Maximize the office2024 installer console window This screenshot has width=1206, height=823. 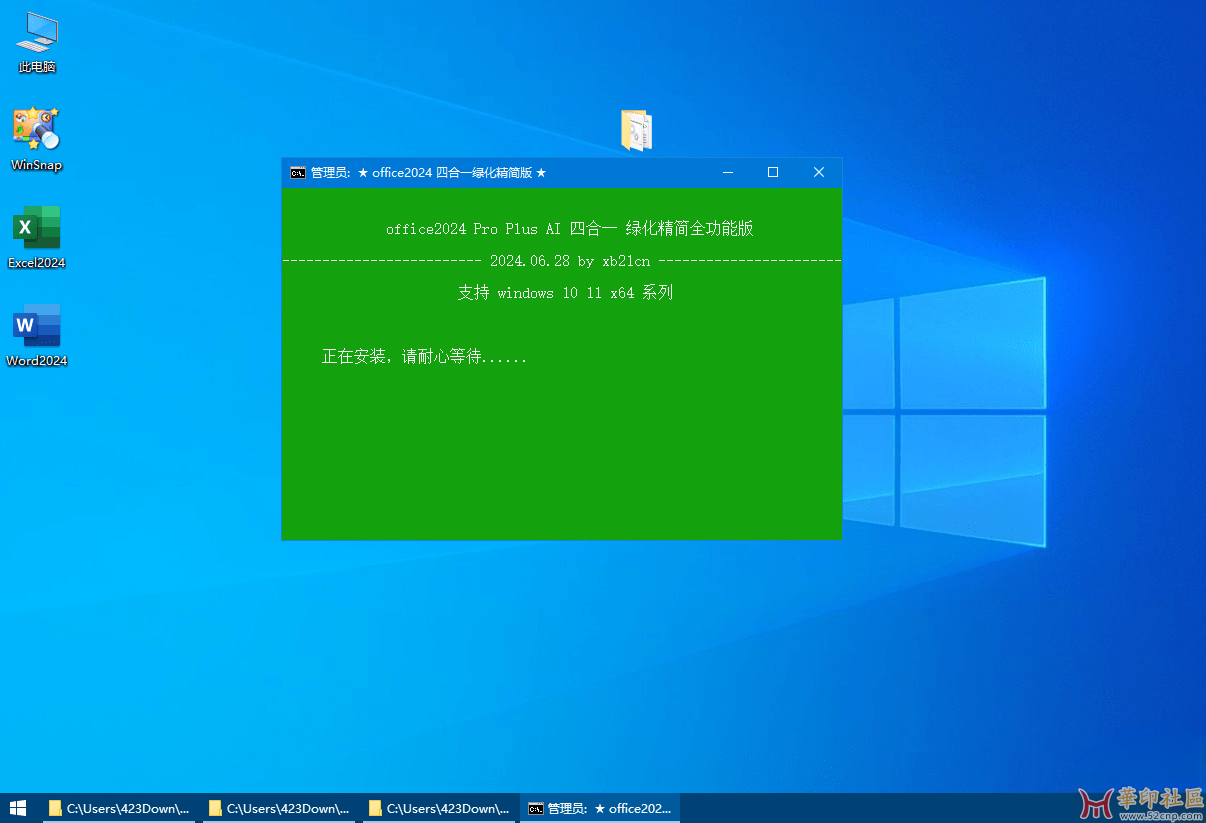pos(773,173)
